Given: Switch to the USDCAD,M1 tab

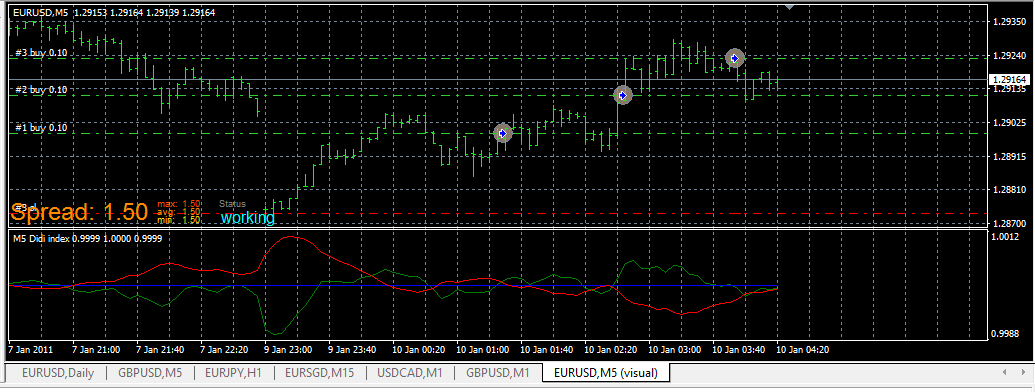Looking at the screenshot, I should pos(410,373).
